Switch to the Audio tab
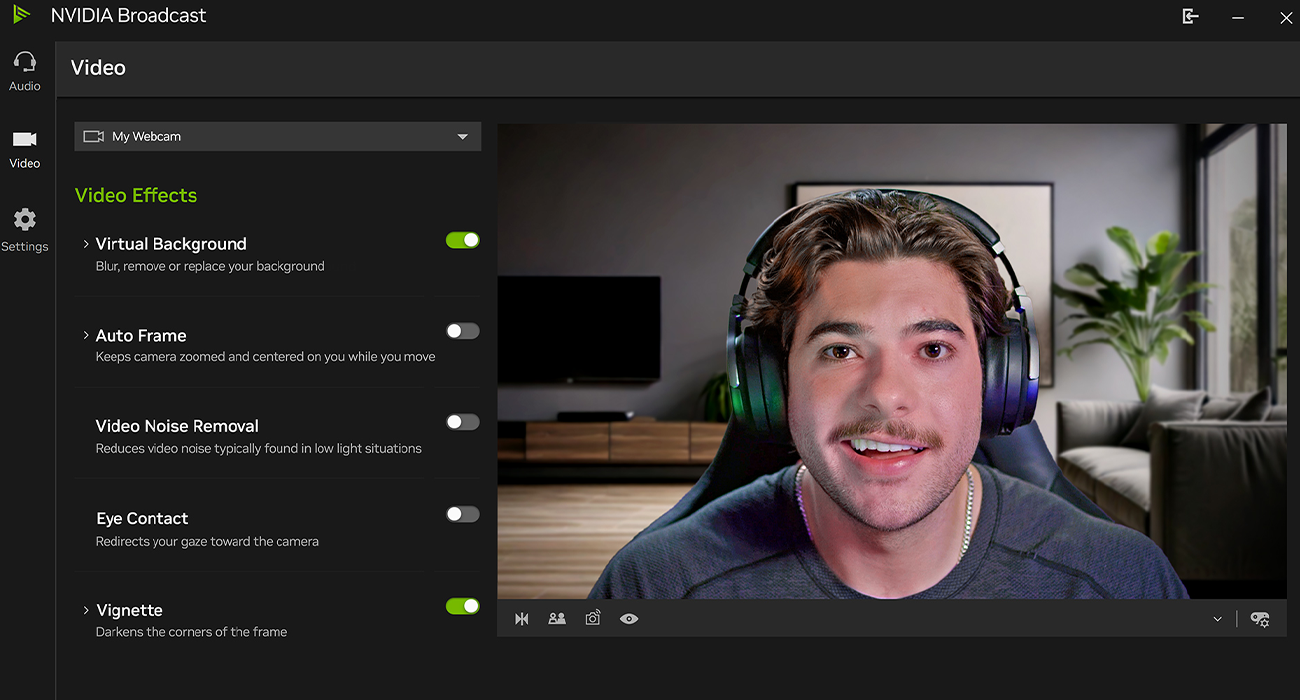This screenshot has height=700, width=1300. click(25, 71)
